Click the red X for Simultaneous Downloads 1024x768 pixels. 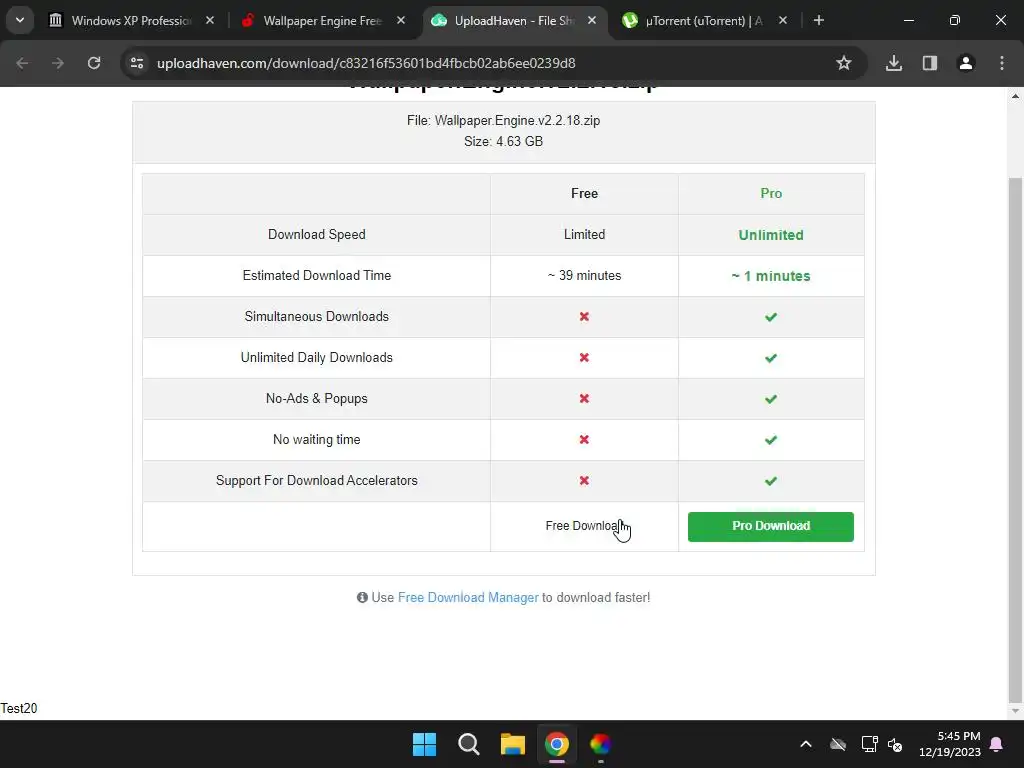pos(584,317)
